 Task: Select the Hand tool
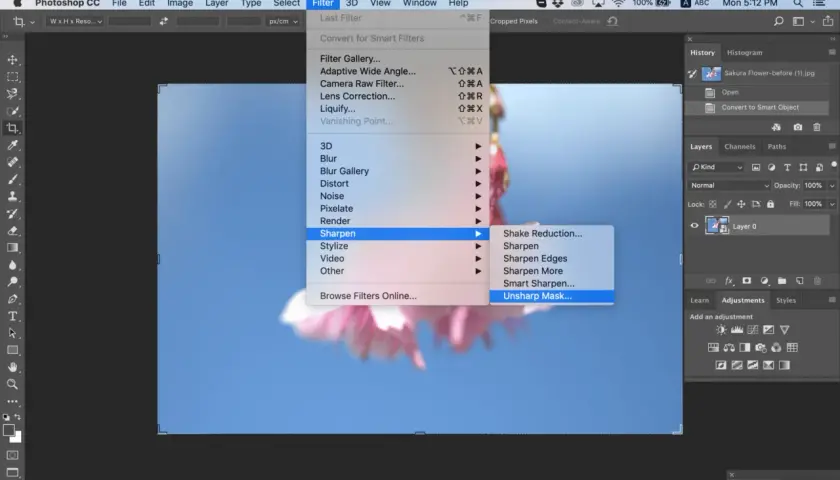(x=12, y=367)
